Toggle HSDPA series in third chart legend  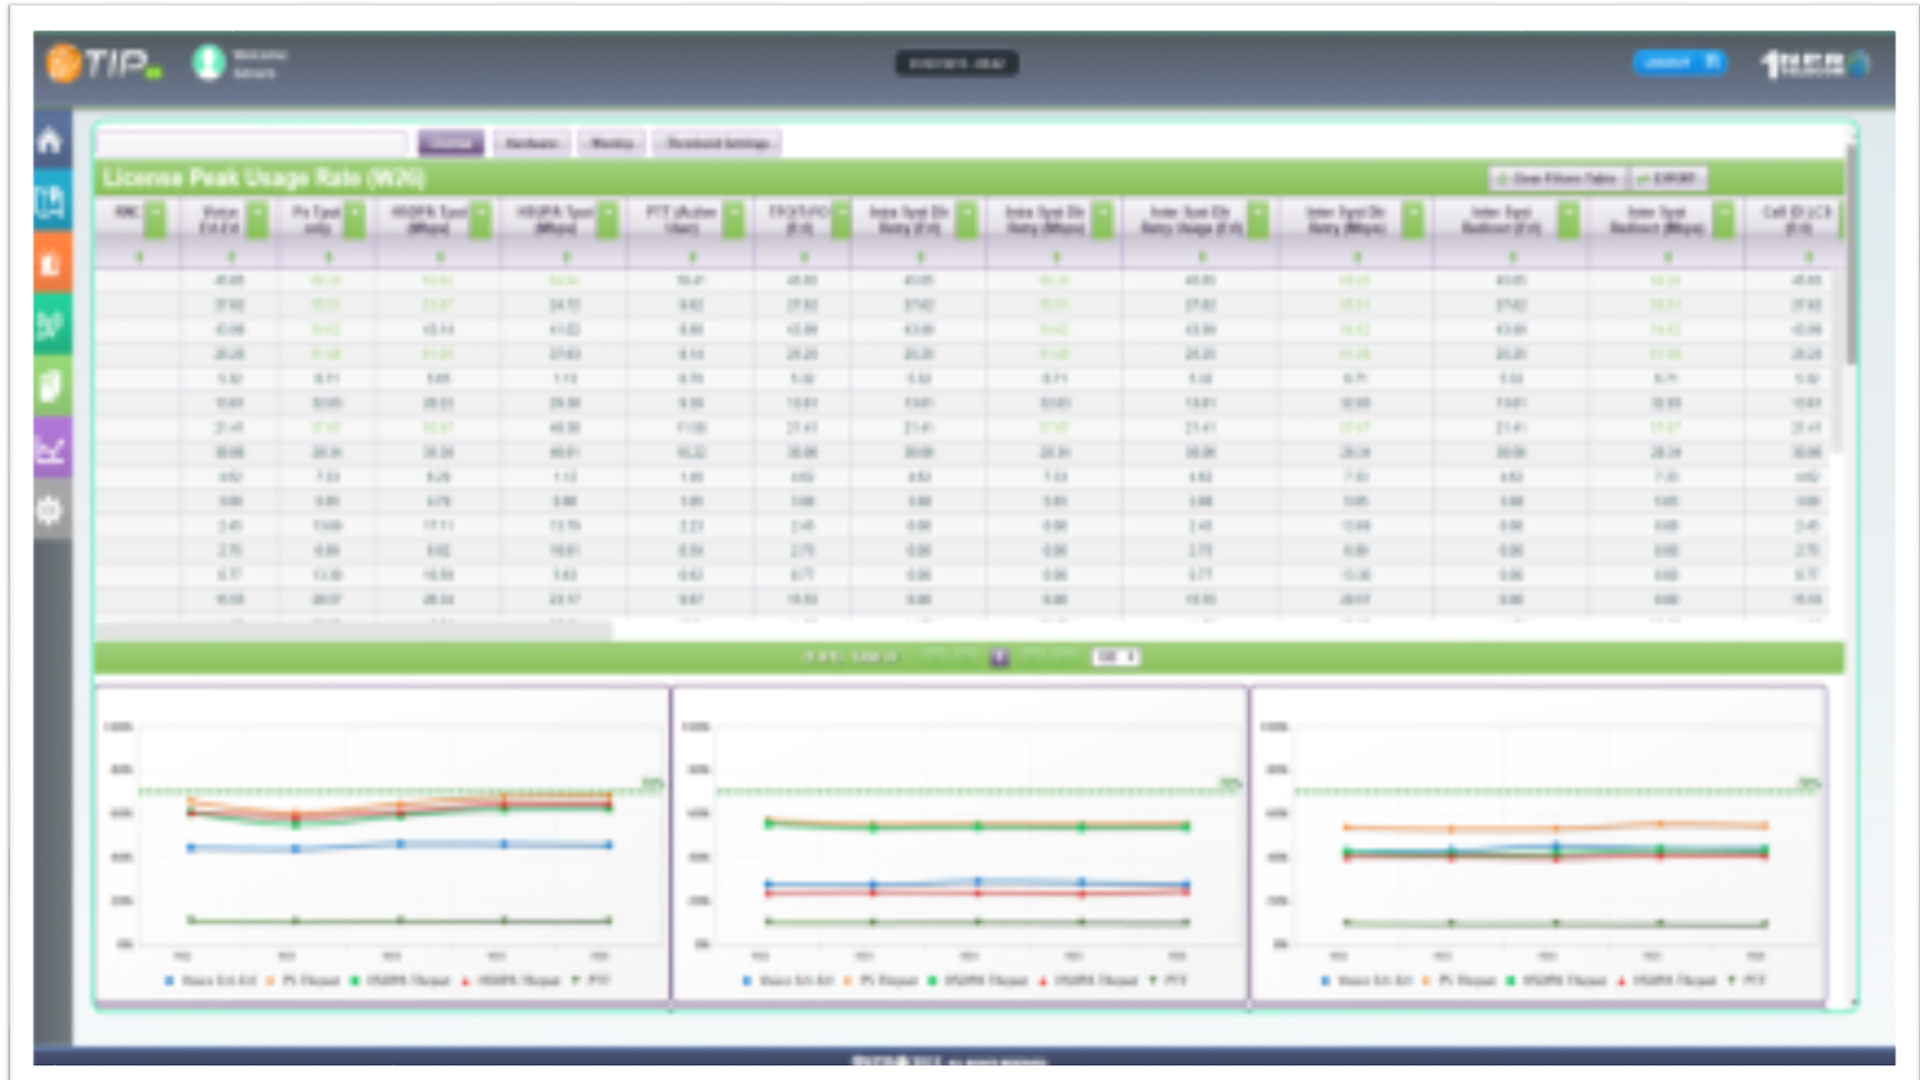(1557, 981)
